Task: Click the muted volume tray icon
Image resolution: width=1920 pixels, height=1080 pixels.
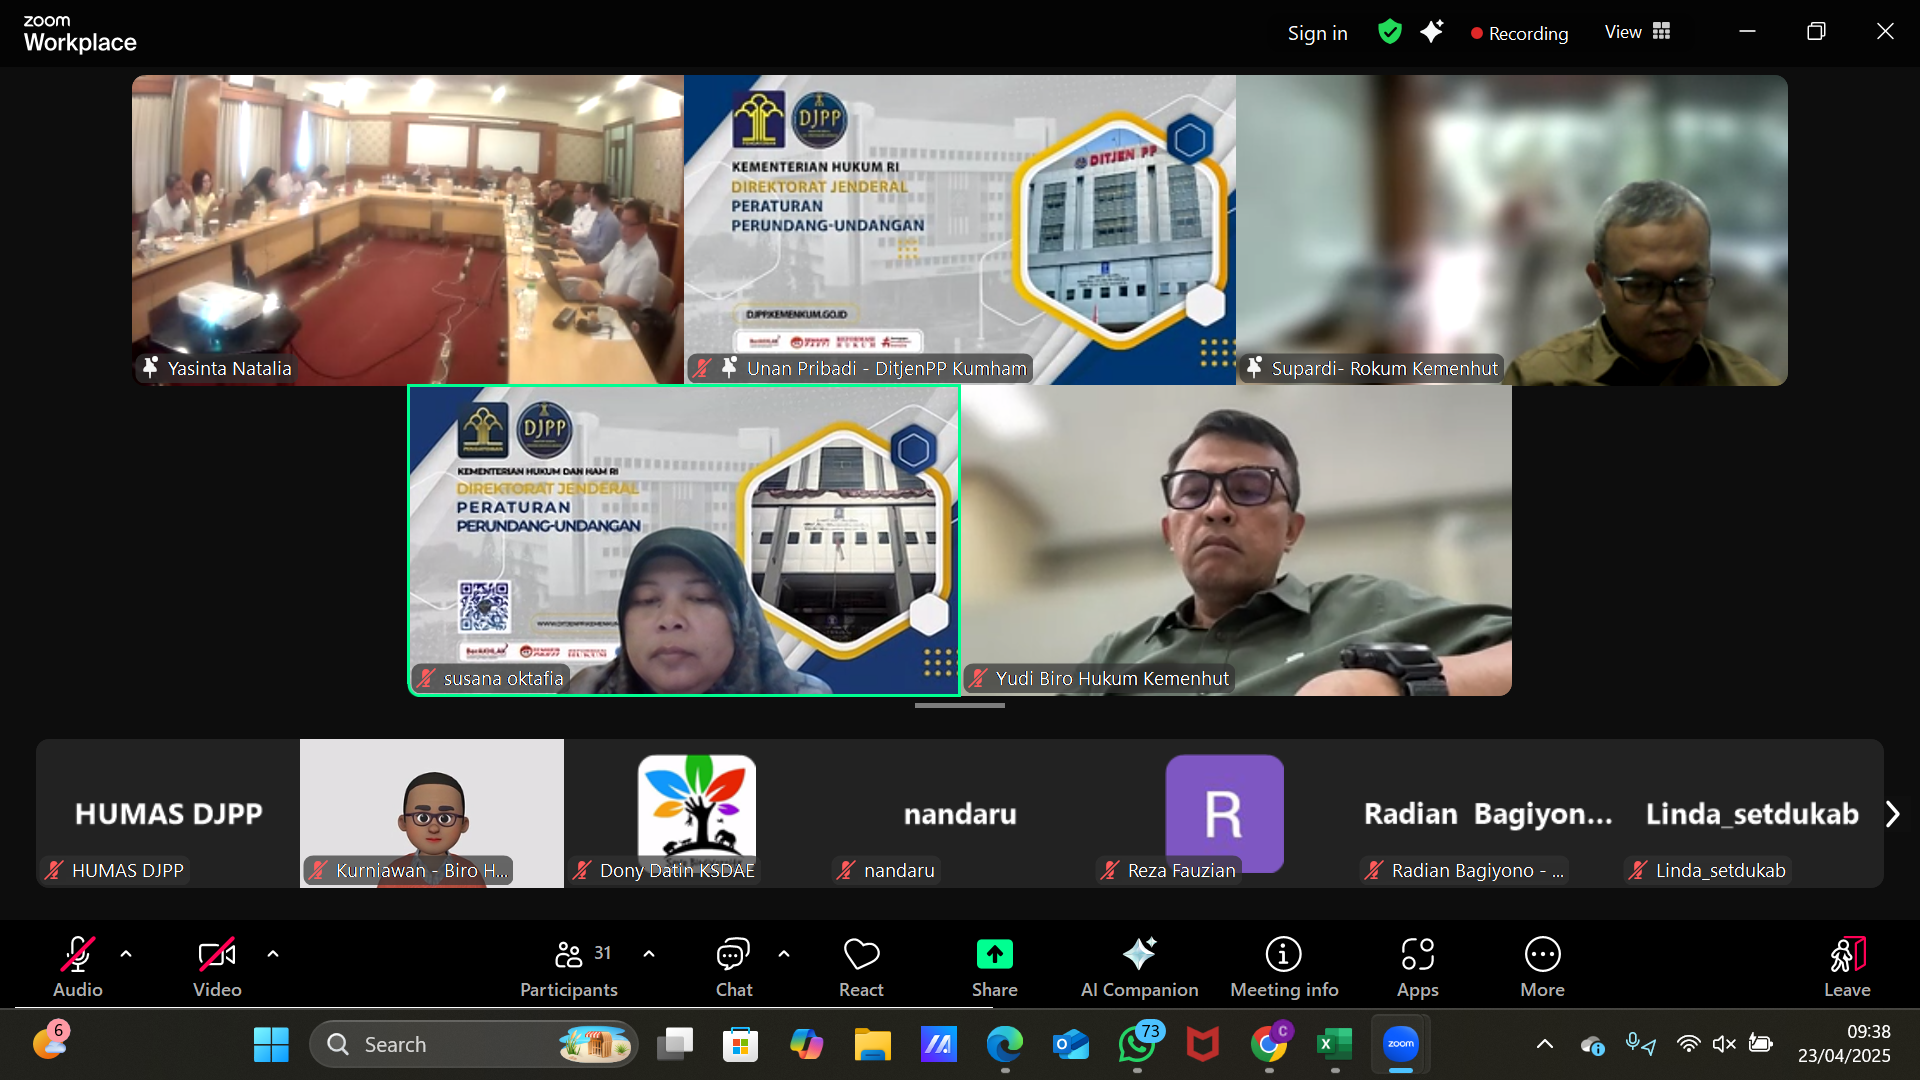Action: coord(1724,1045)
